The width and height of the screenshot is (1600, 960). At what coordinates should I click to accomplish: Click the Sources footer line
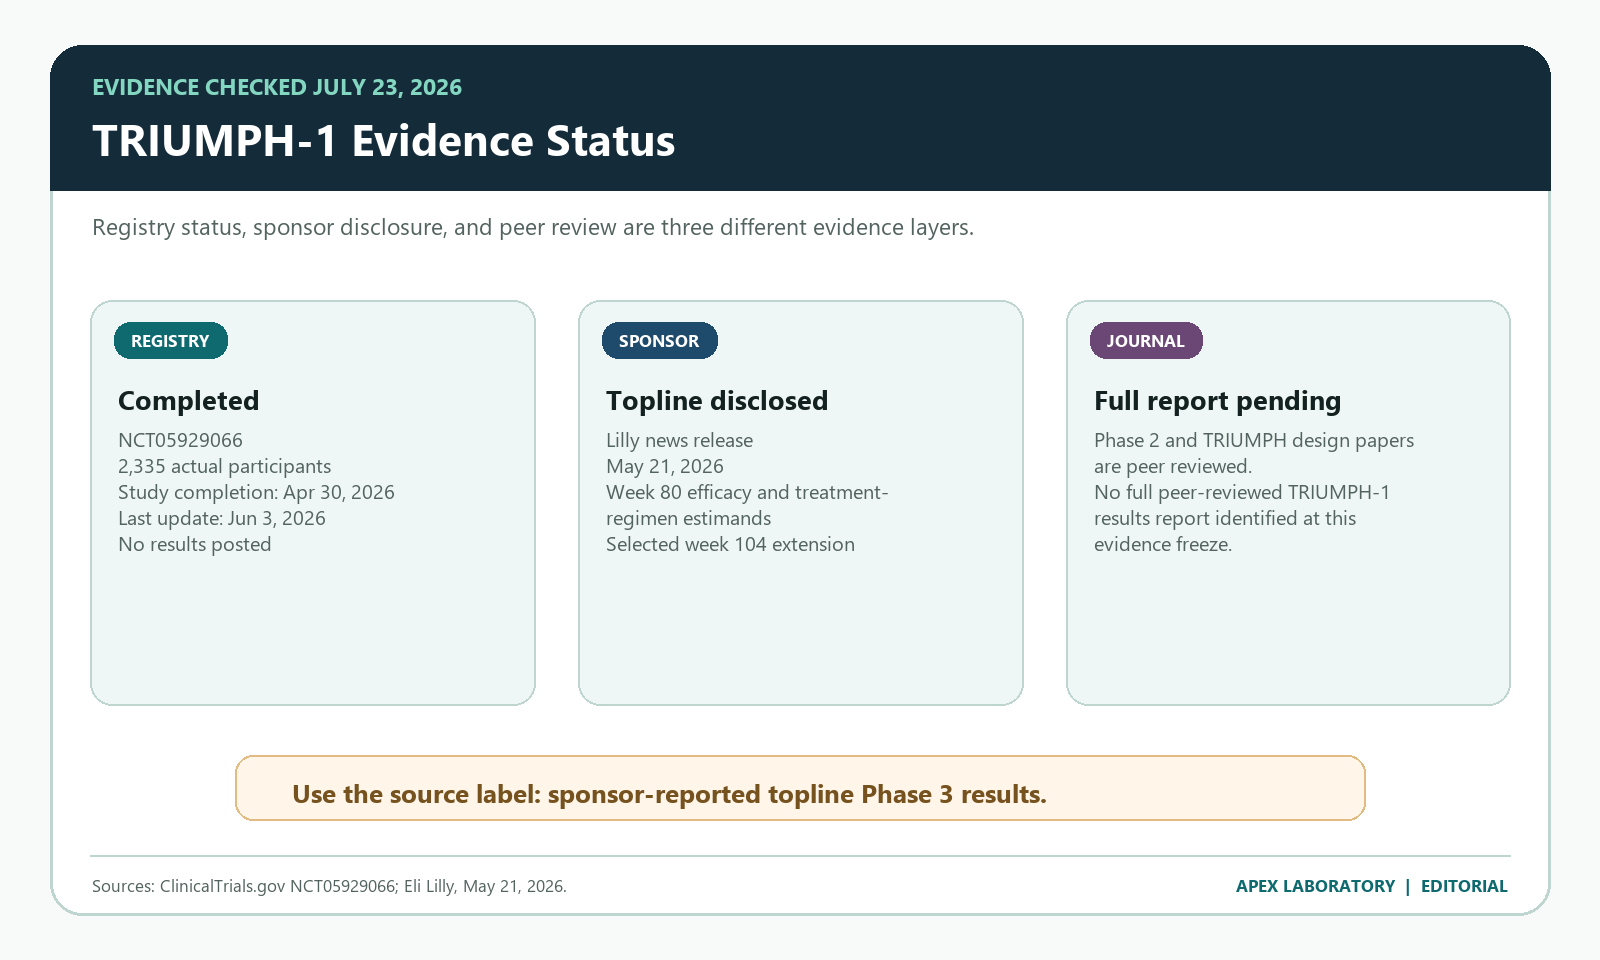pos(329,886)
